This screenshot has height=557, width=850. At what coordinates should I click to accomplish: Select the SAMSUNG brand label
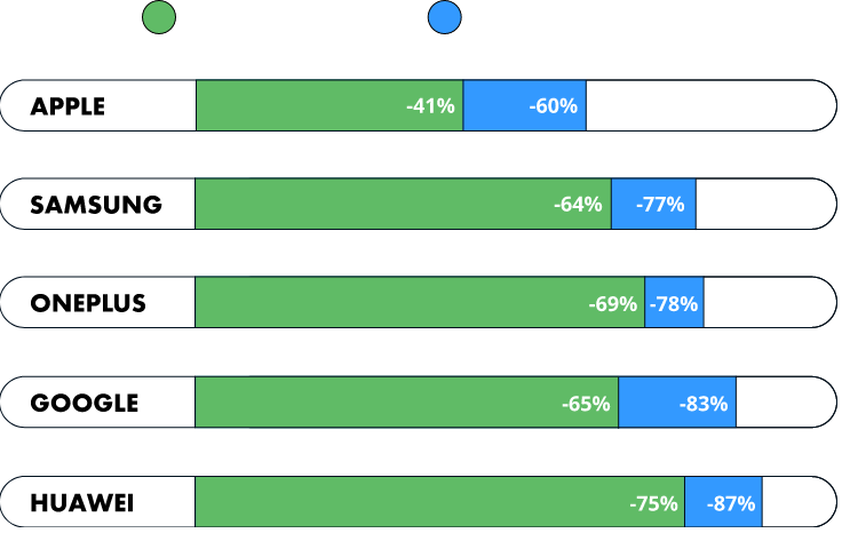96,205
